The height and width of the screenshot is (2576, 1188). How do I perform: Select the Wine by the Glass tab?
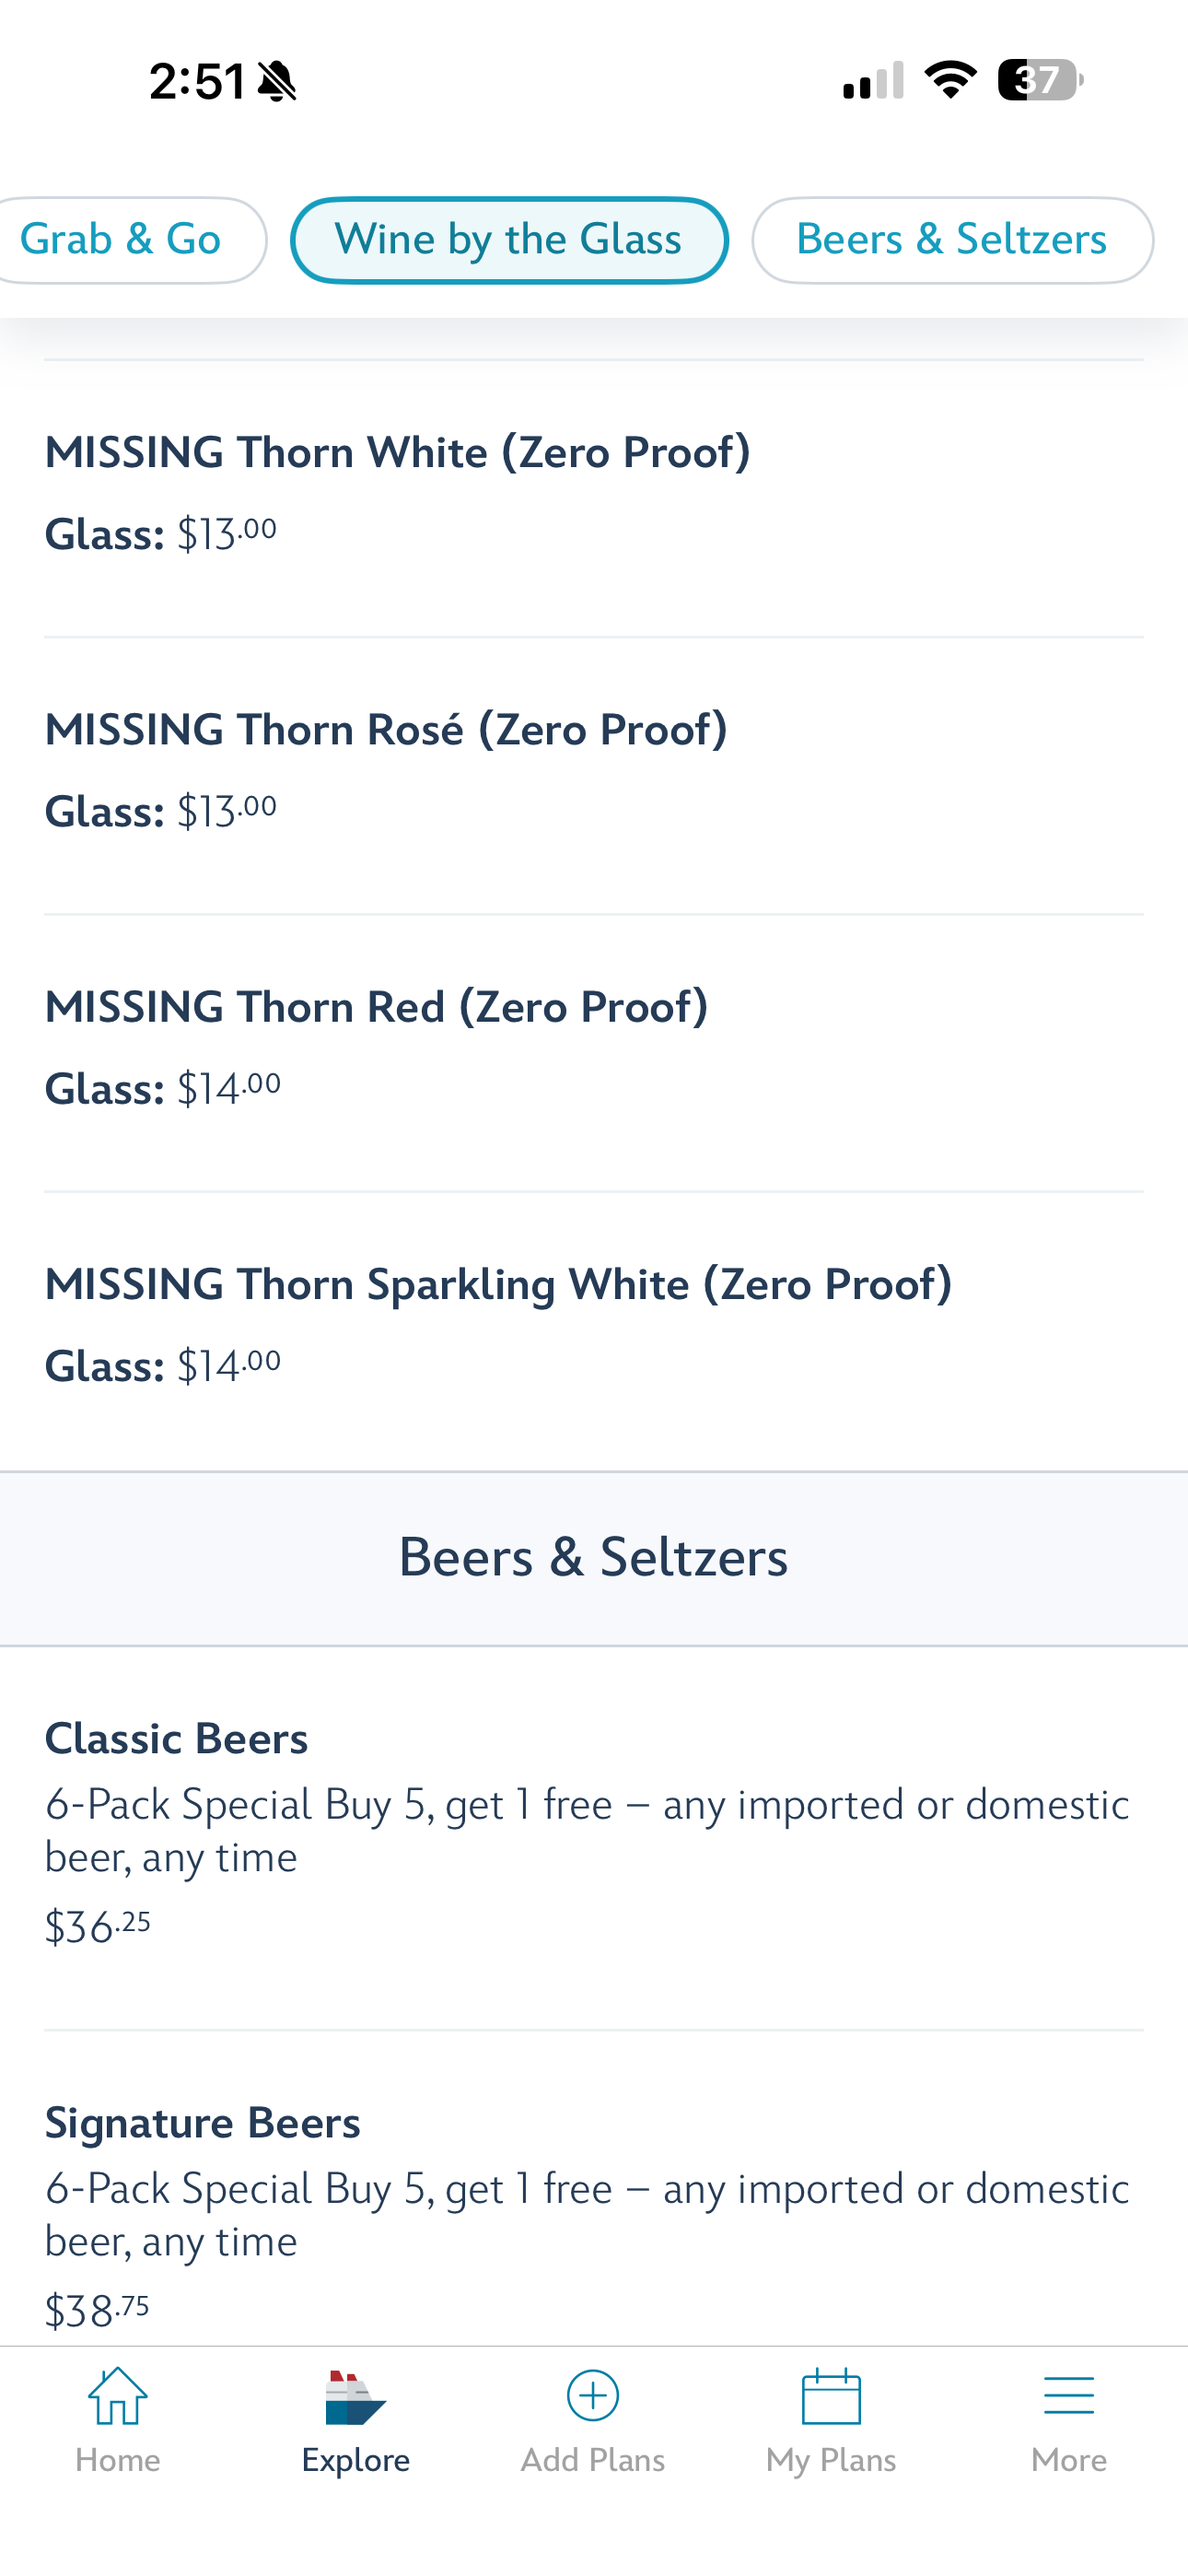(509, 240)
